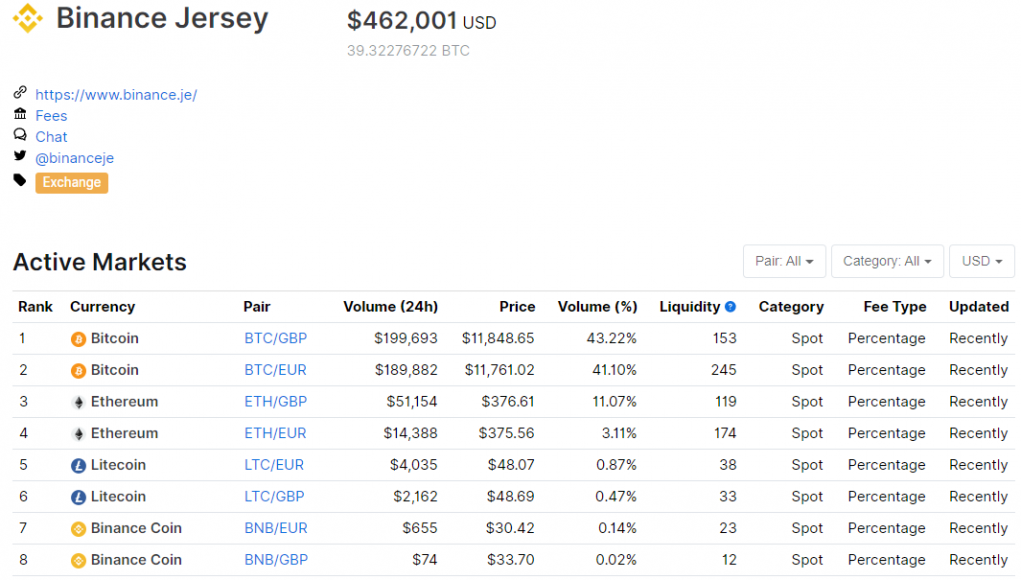
Task: Sort the table by Volume (24h) column header
Action: [391, 307]
